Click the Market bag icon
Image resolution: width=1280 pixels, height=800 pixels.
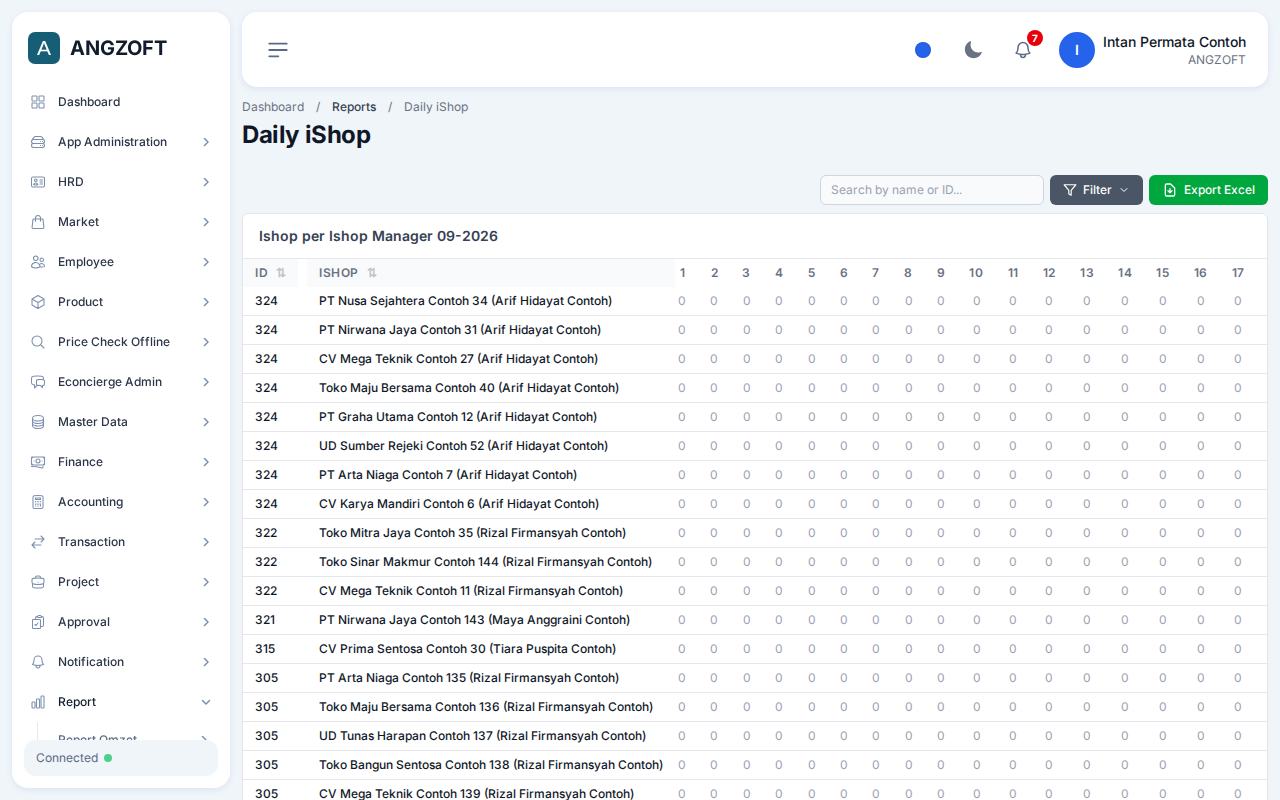[x=38, y=222]
